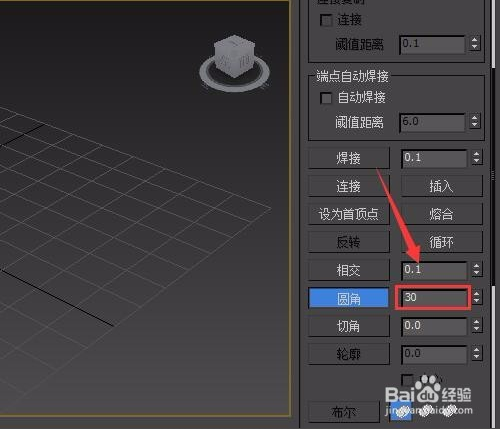Screen dimensions: 500x429
Task: Click the spinner beside the 圆角 value
Action: [x=477, y=297]
